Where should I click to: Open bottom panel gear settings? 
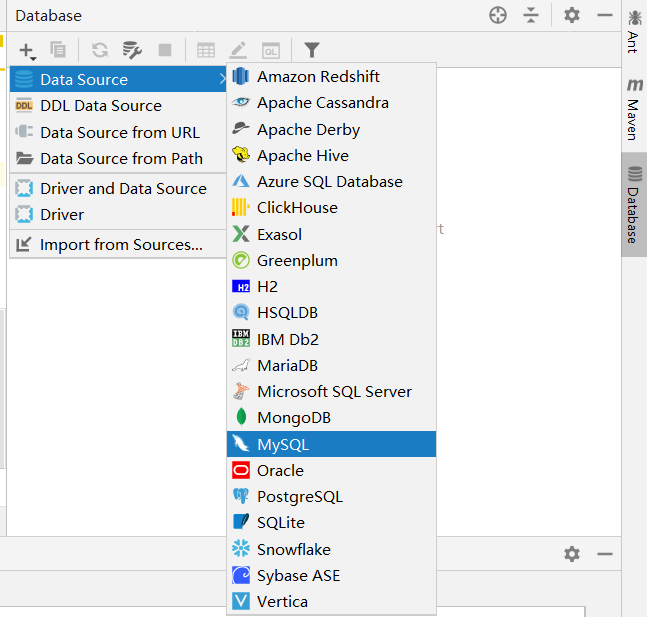pos(572,554)
